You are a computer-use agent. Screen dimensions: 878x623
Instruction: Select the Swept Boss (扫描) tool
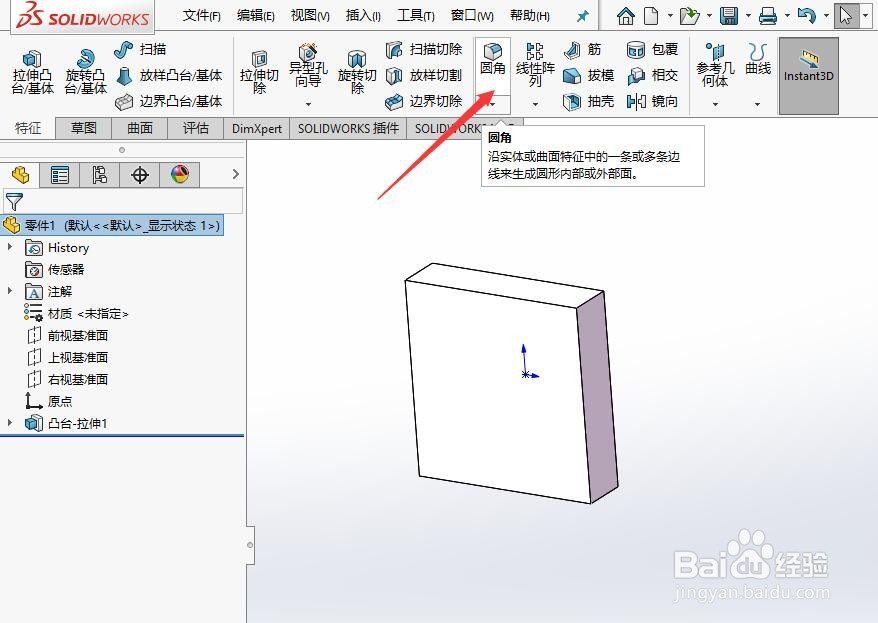click(140, 49)
